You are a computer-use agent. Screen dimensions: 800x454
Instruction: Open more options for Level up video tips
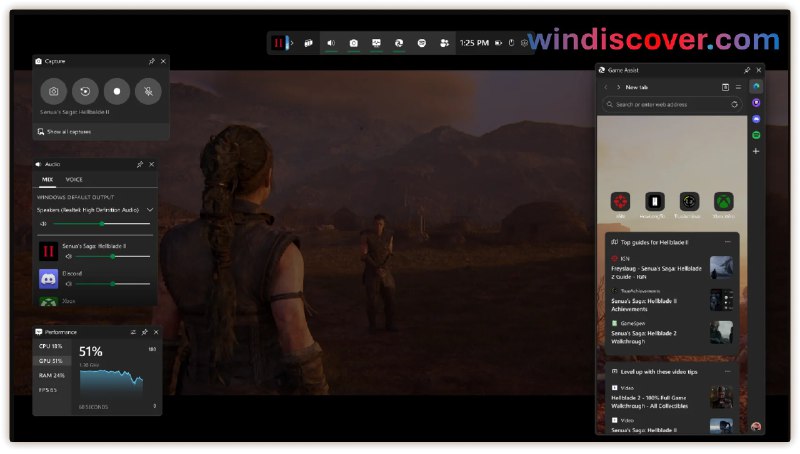coord(728,371)
